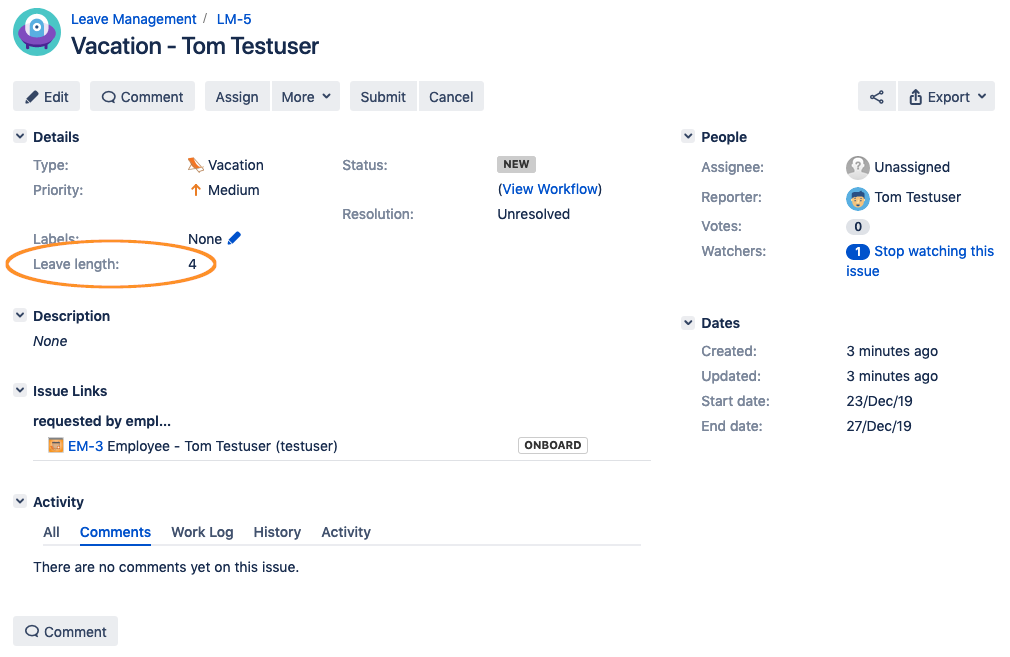Click the Unassigned assignee avatar icon
Viewport: 1010px width, 657px height.
point(857,167)
